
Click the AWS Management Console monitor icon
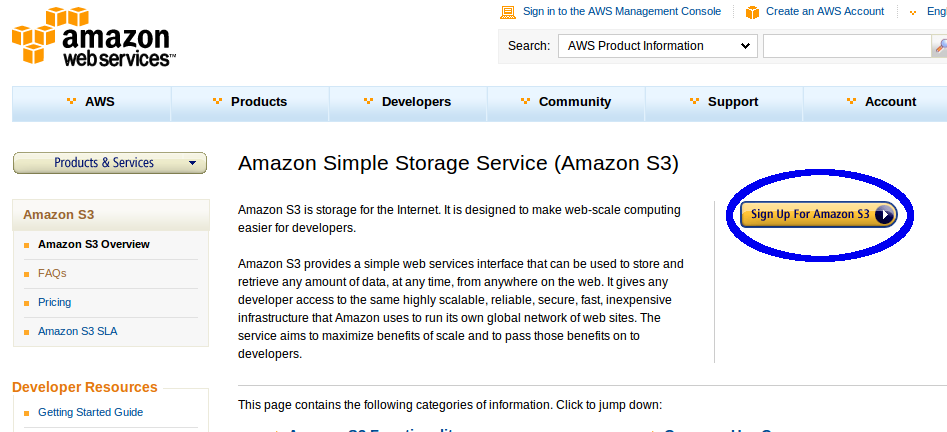click(x=508, y=12)
